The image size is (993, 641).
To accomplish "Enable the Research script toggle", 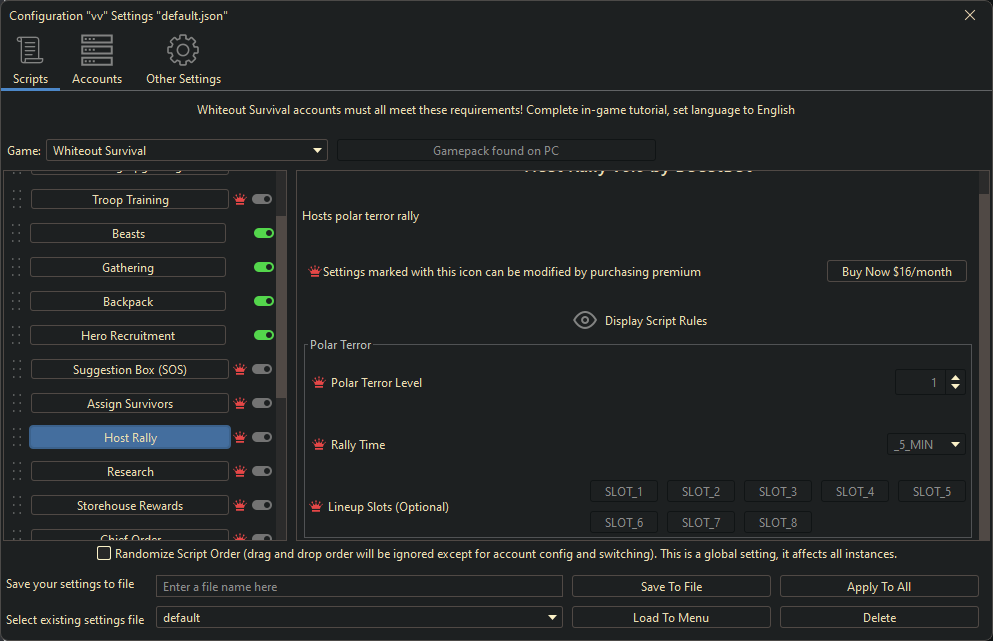I will coord(262,471).
